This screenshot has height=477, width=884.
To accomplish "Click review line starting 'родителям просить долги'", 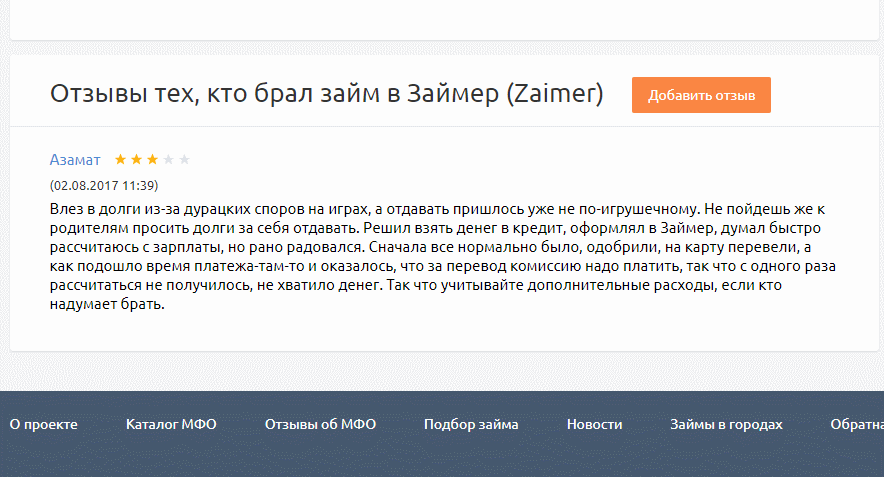I will 435,228.
